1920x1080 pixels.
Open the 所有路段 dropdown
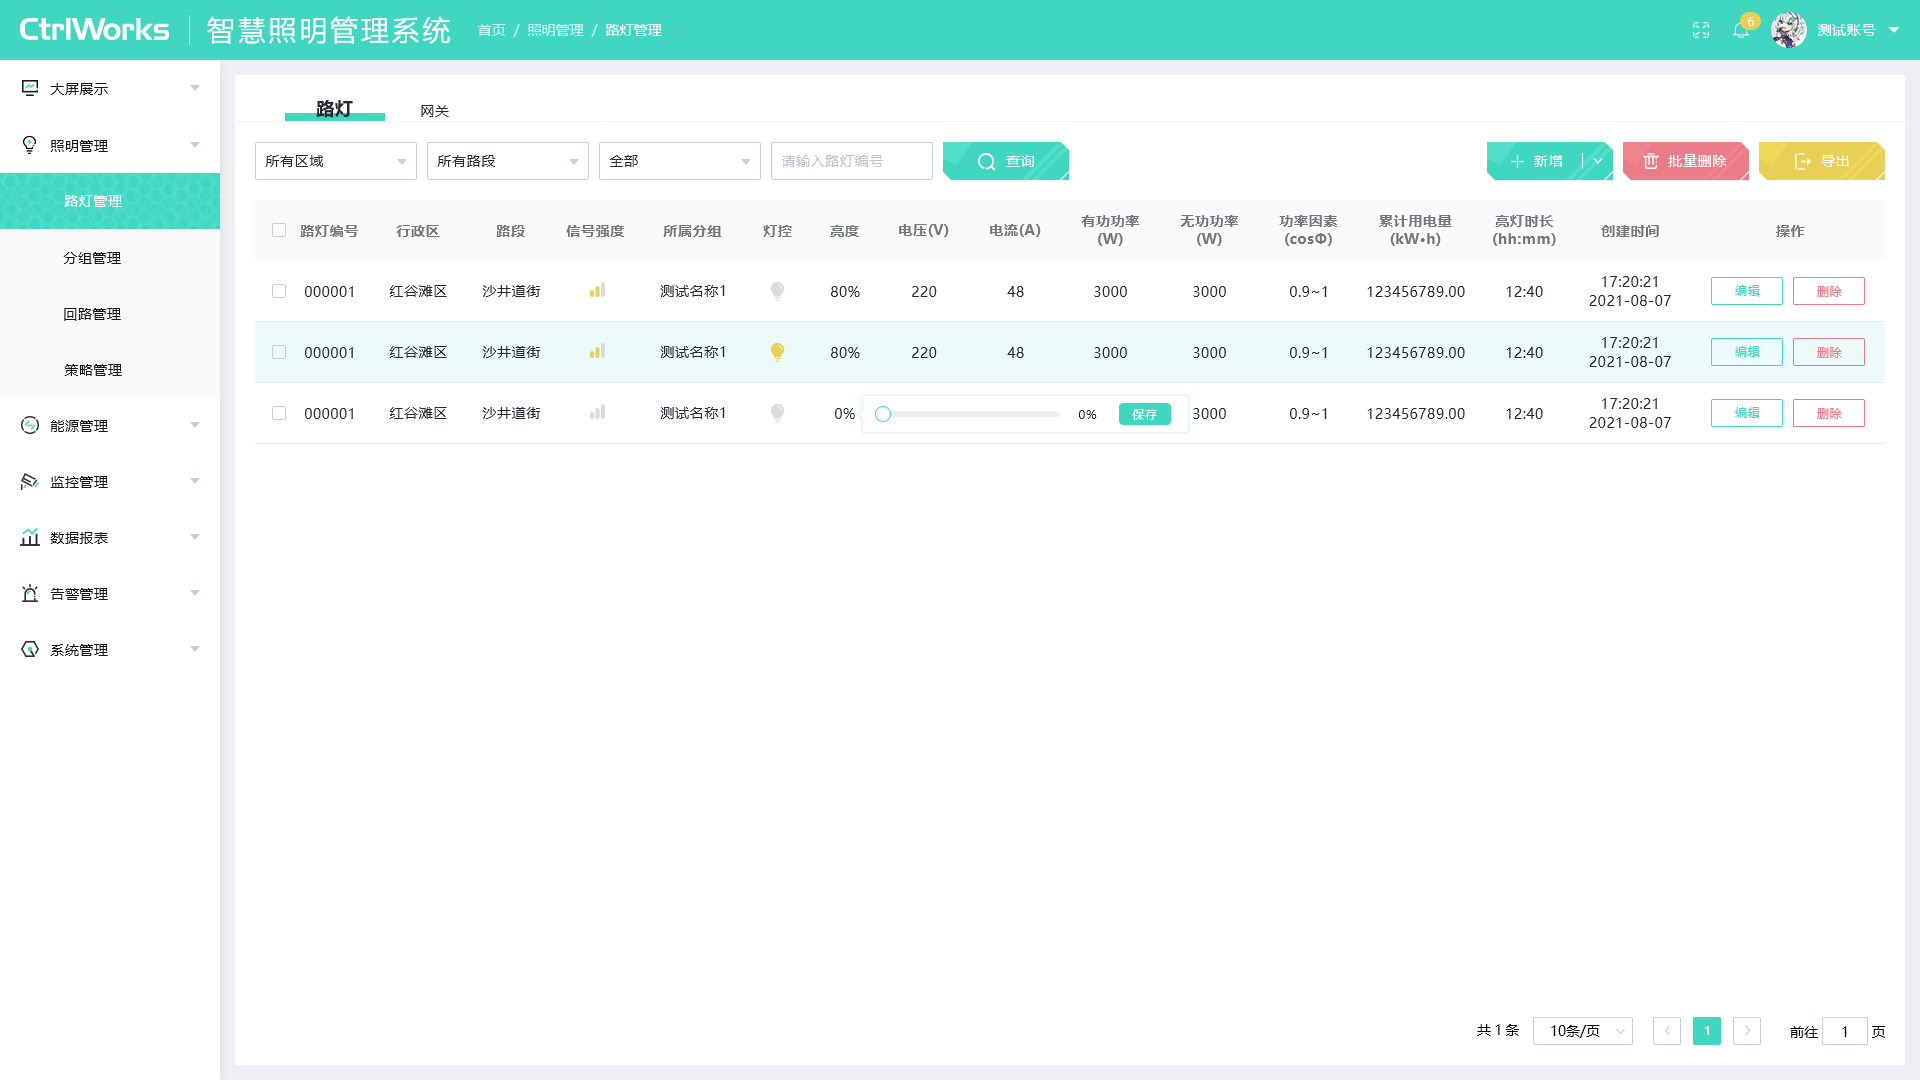click(508, 161)
